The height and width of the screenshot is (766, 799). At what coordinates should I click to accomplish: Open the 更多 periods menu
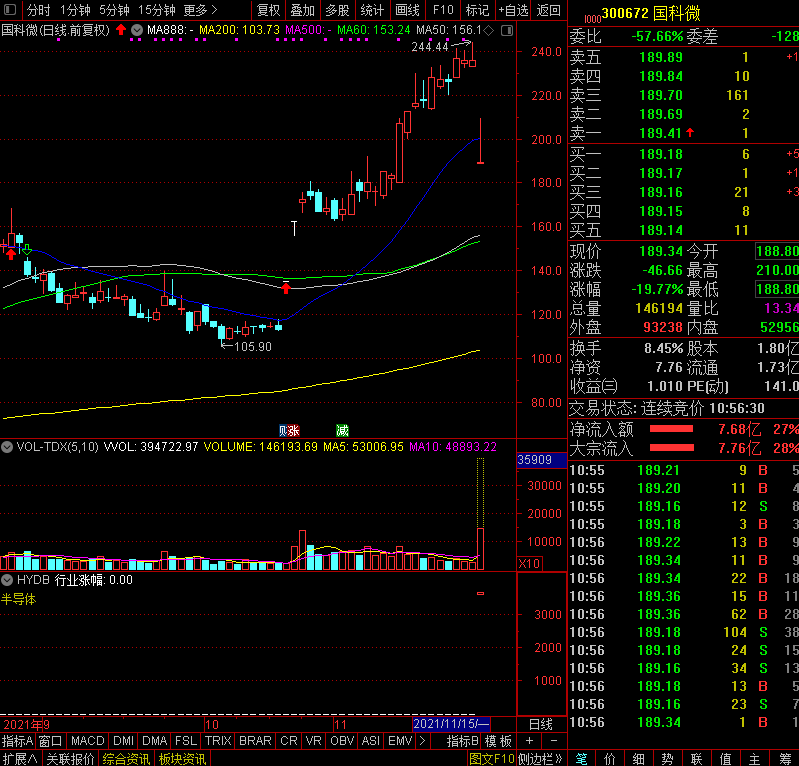[x=200, y=10]
